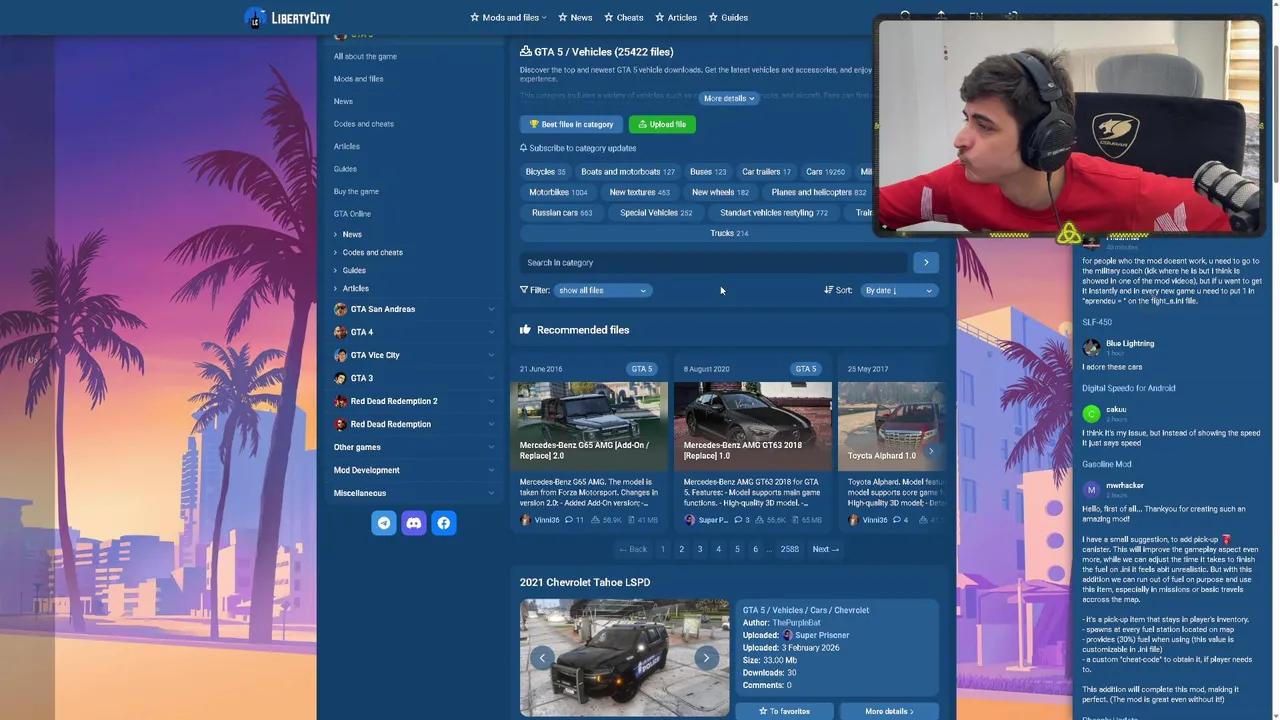Expand the Red Dead Redemption section
The image size is (1280, 720).
point(491,424)
